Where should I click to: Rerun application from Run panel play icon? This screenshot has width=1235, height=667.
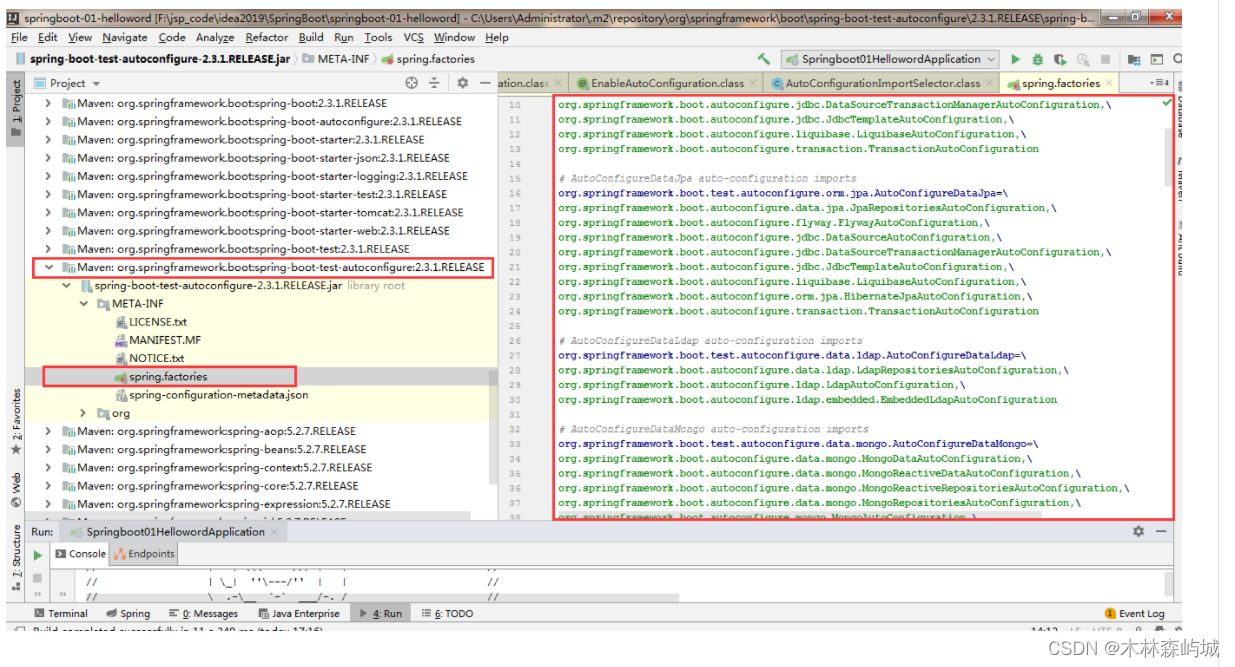(38, 555)
